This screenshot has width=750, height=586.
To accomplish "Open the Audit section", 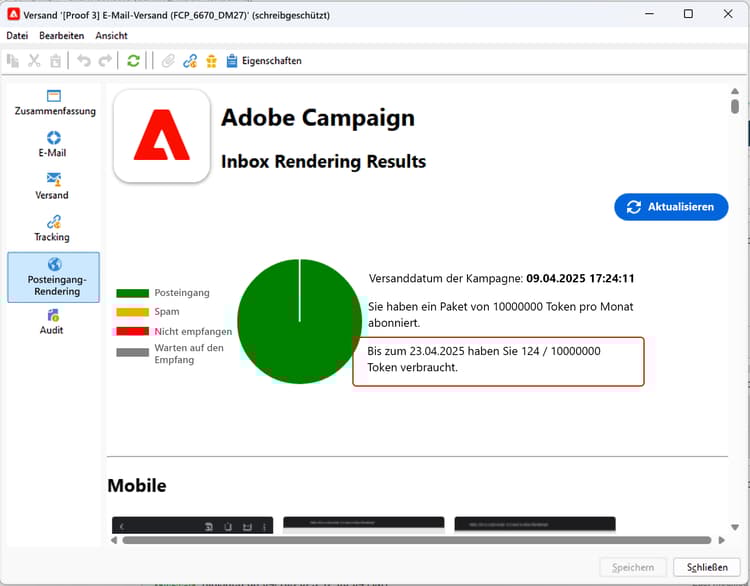I will click(52, 322).
